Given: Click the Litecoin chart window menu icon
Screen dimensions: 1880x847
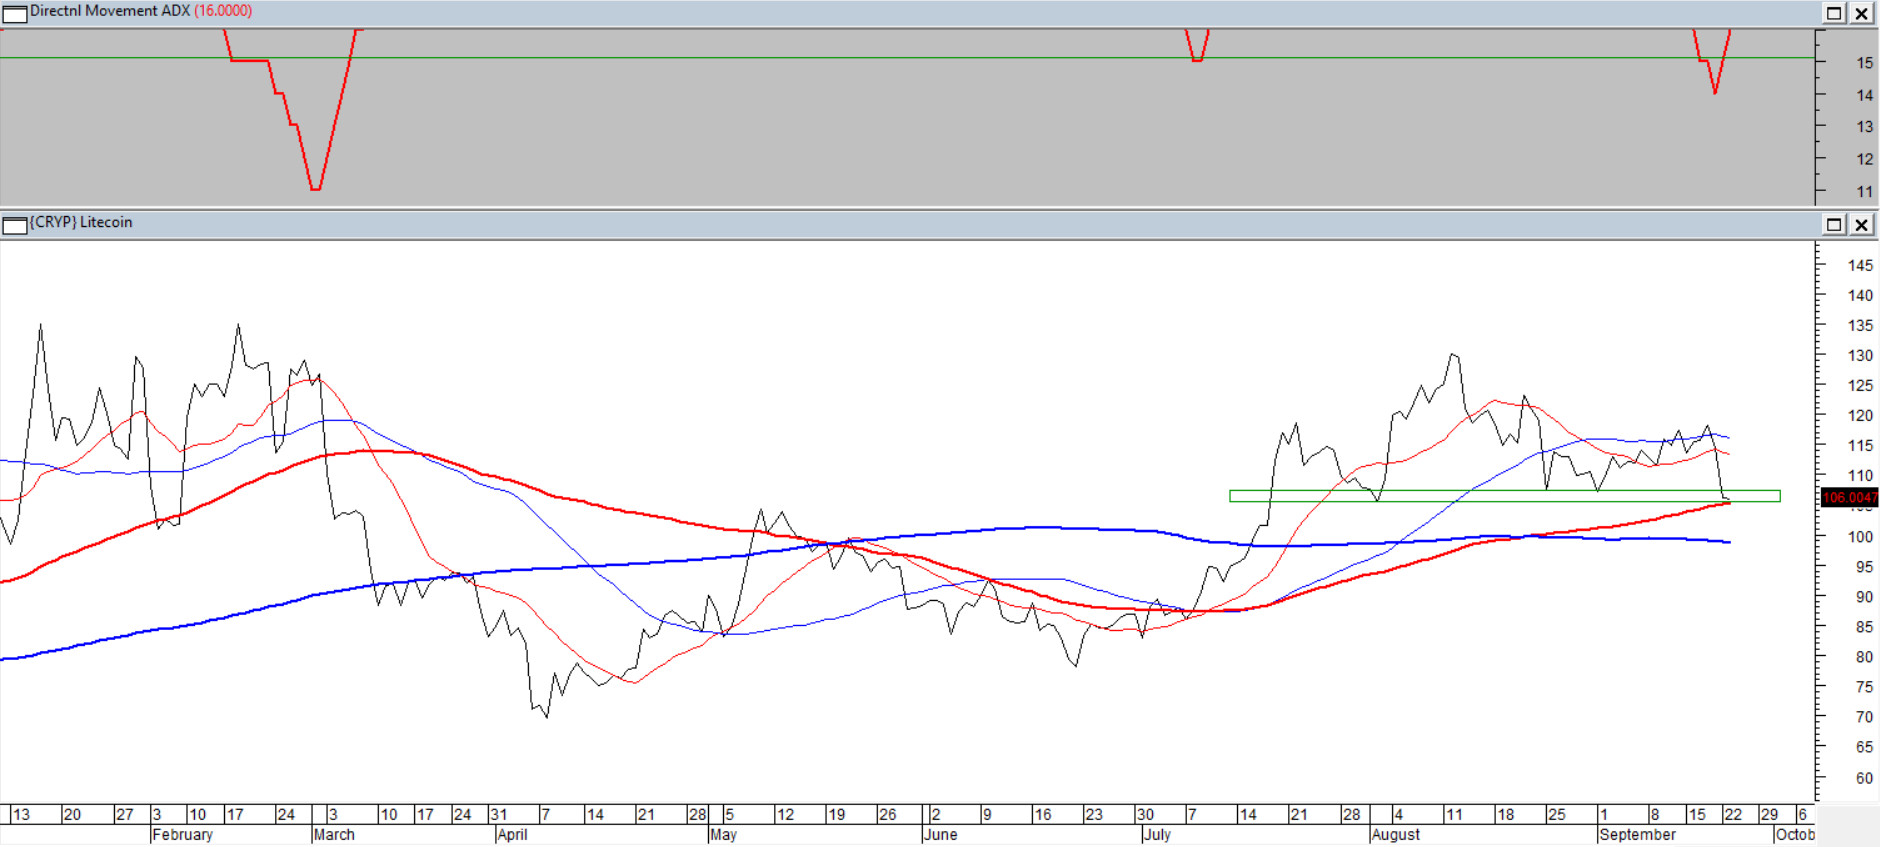Looking at the screenshot, I should click(15, 225).
